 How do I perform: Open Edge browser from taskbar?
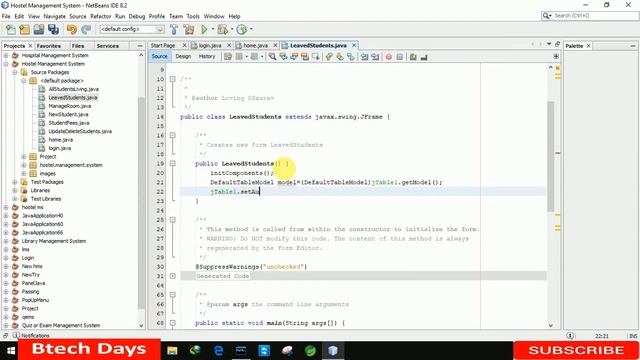click(219, 351)
